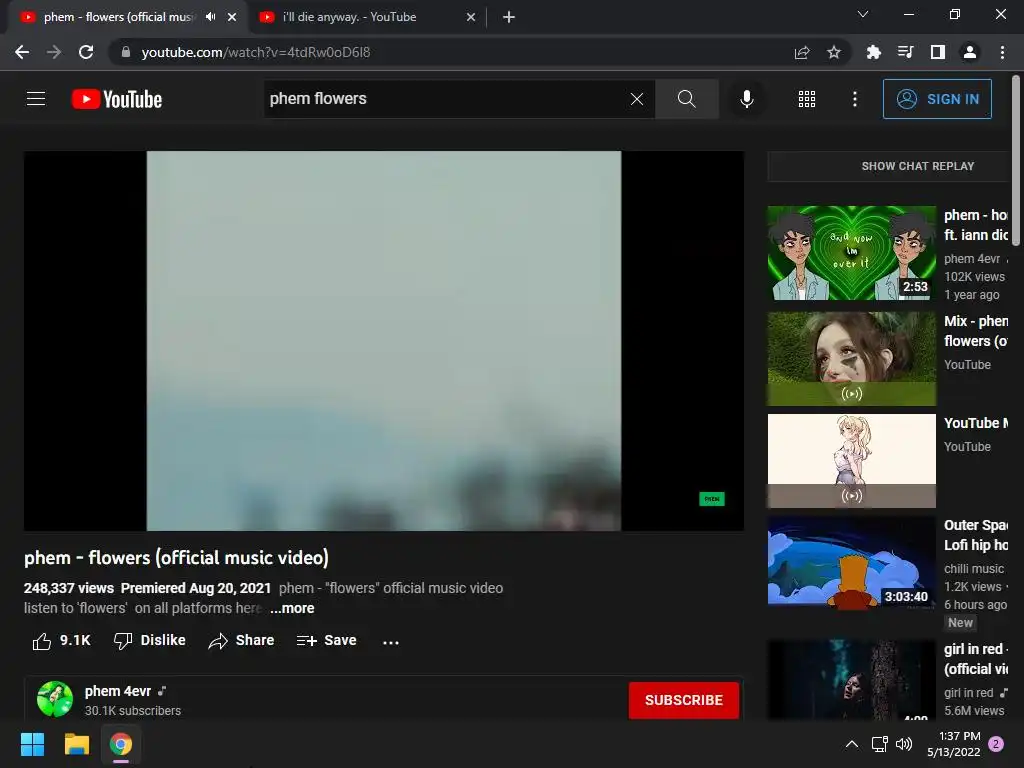Open YouTube settings three-dot menu

855,99
